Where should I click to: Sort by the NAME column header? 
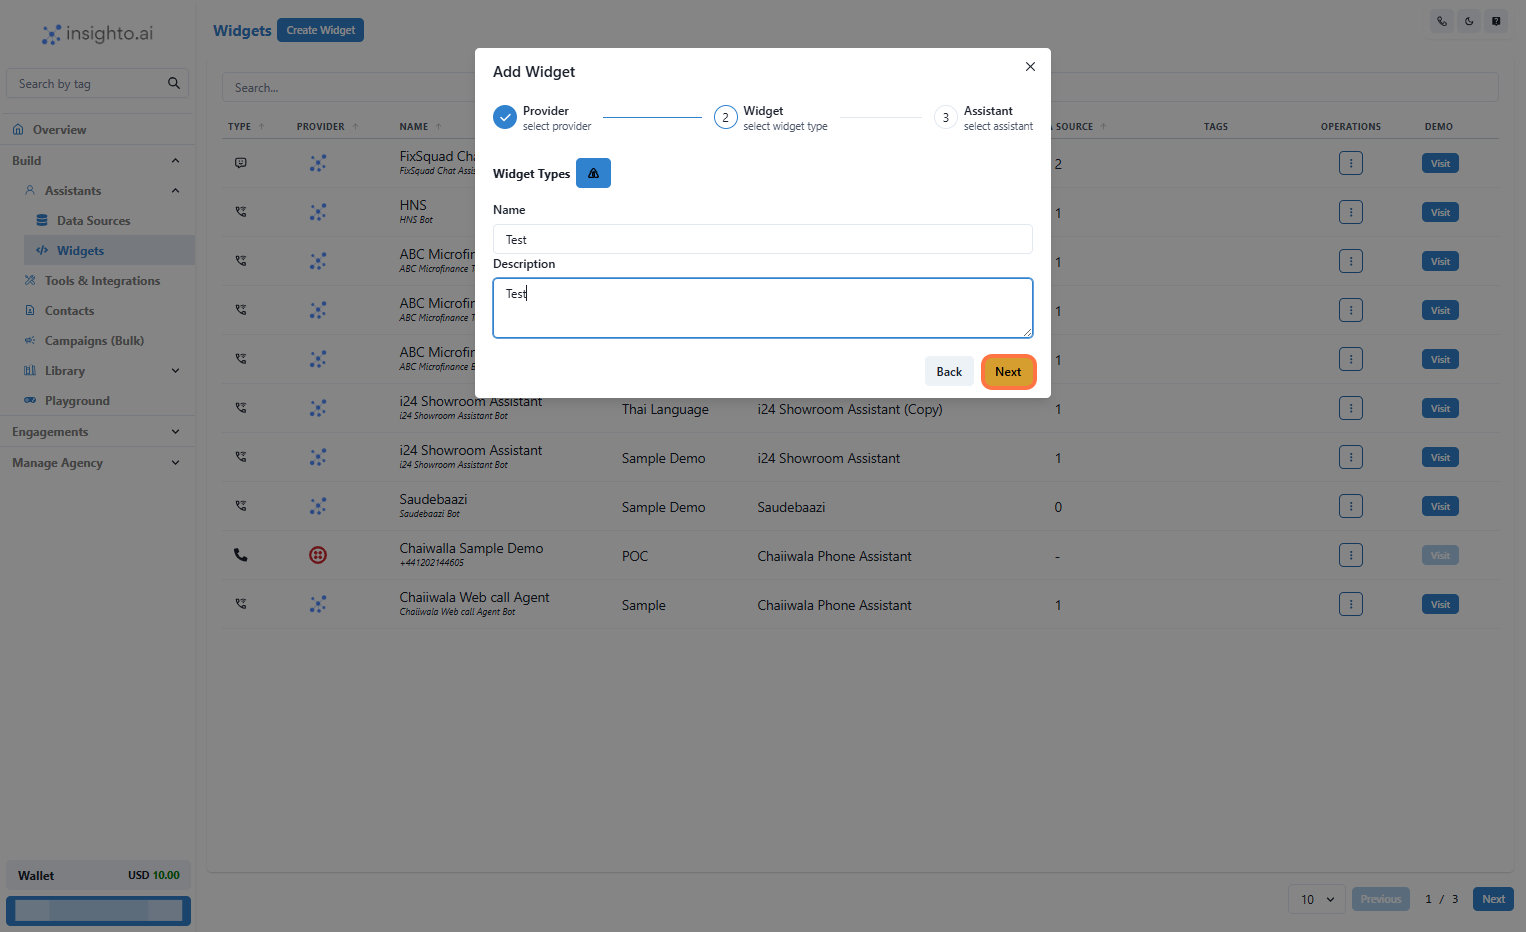(420, 127)
